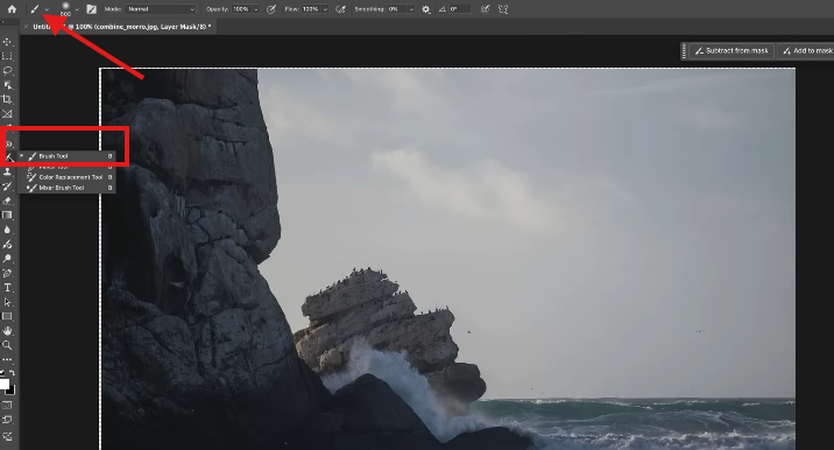Click Add to mask button

(x=807, y=51)
